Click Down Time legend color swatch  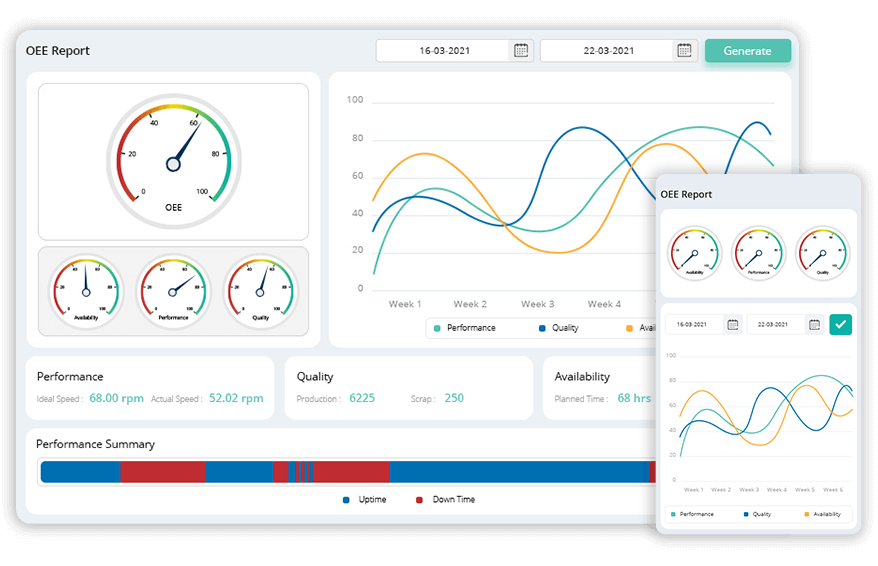click(x=420, y=499)
